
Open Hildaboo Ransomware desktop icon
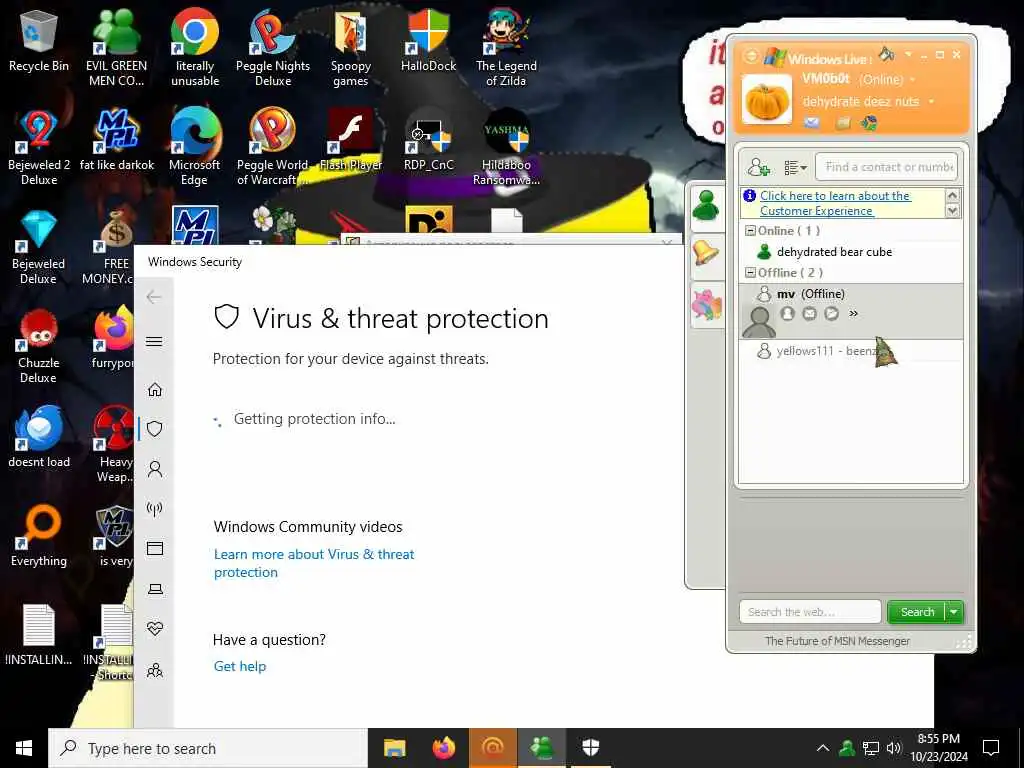[506, 148]
